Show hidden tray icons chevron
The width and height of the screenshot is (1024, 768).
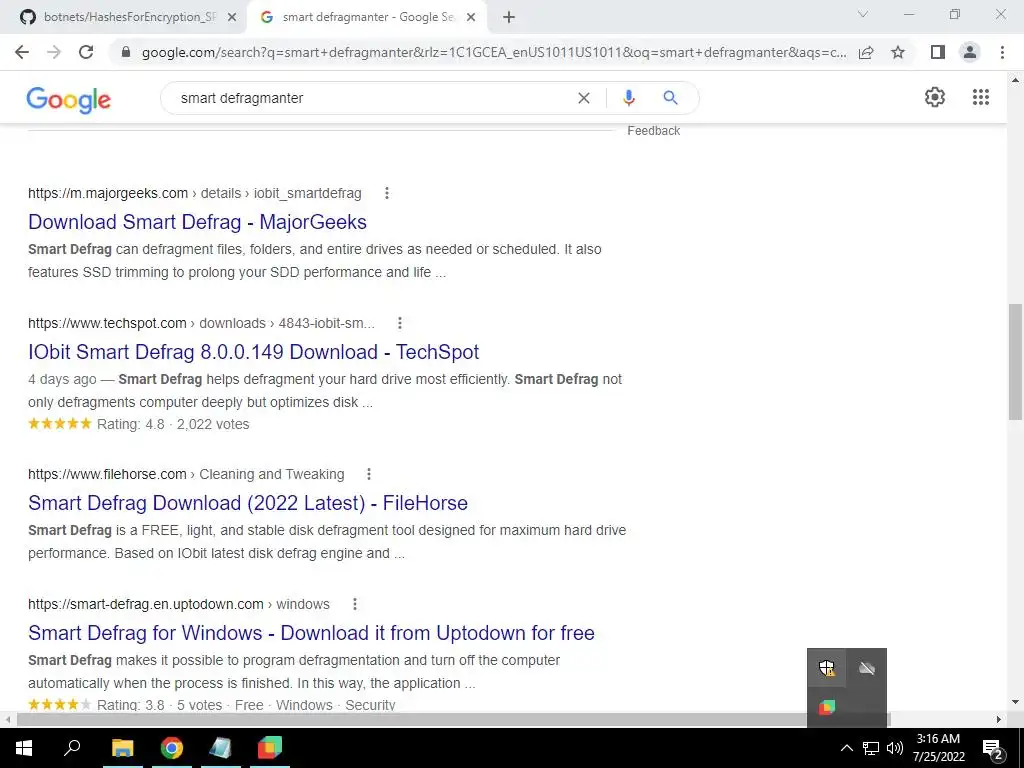tap(846, 748)
